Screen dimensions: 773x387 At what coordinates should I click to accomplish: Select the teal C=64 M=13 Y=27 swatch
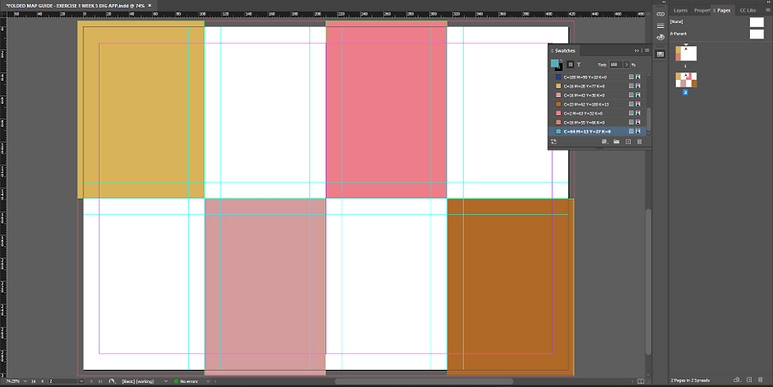[597, 132]
